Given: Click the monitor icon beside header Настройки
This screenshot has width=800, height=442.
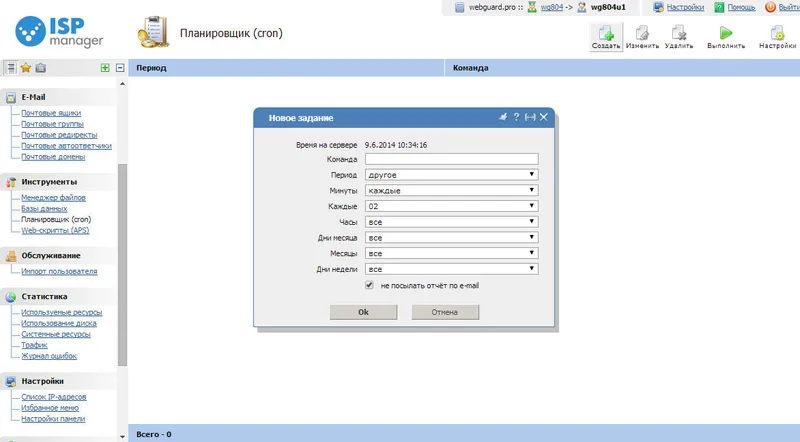Looking at the screenshot, I should coord(659,7).
